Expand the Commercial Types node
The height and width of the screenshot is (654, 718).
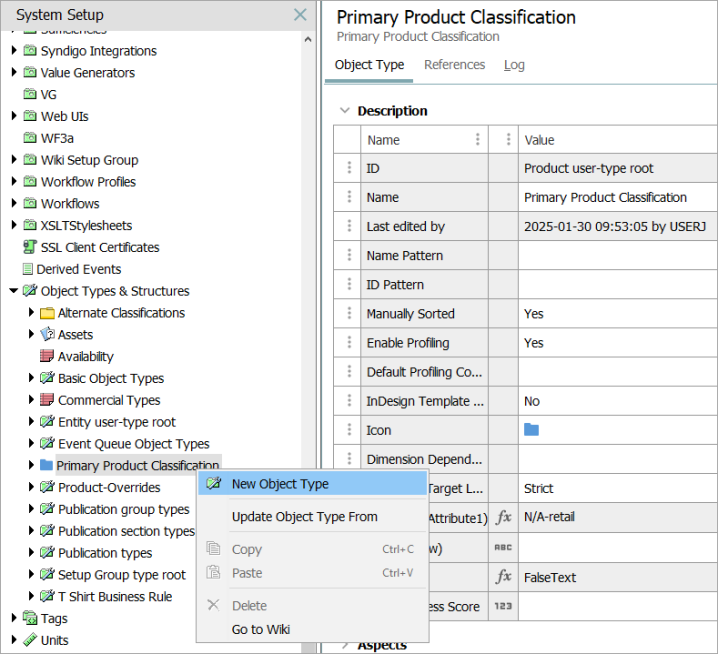point(31,401)
